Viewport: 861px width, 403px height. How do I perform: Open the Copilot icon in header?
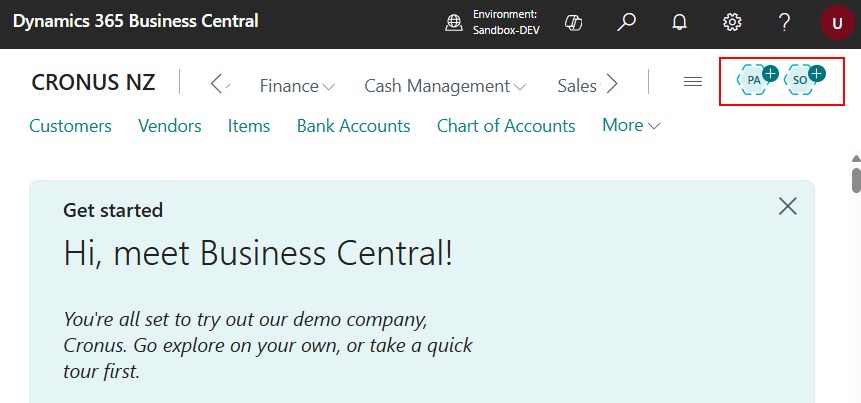click(x=573, y=23)
